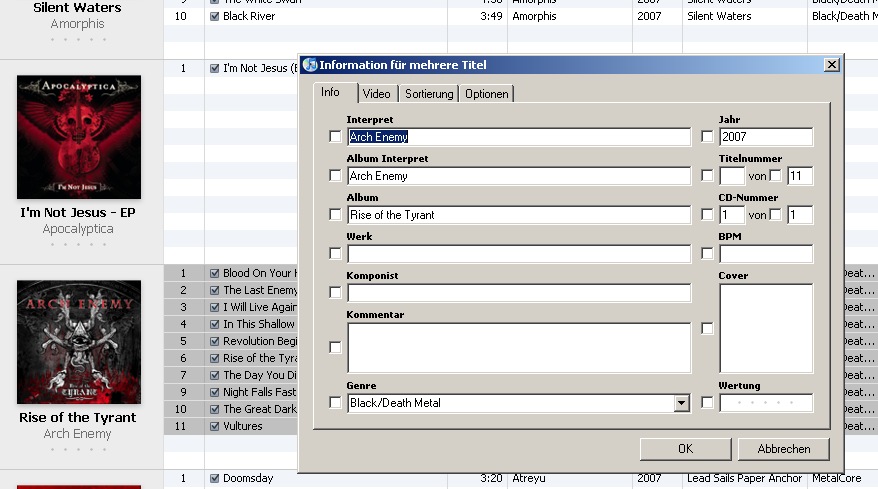This screenshot has width=878, height=489.
Task: Select the Apocalyptica I'm Not Jesus cover
Action: point(79,137)
